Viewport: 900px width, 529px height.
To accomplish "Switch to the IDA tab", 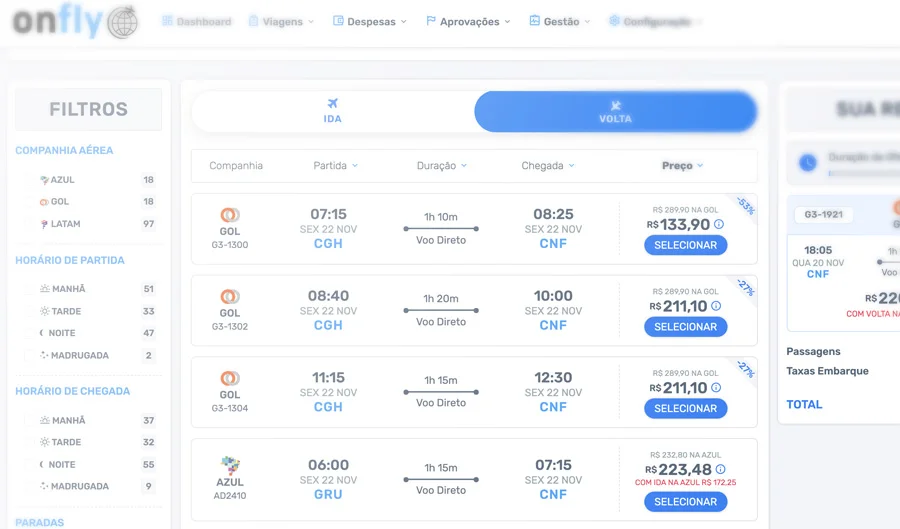I will (x=333, y=111).
